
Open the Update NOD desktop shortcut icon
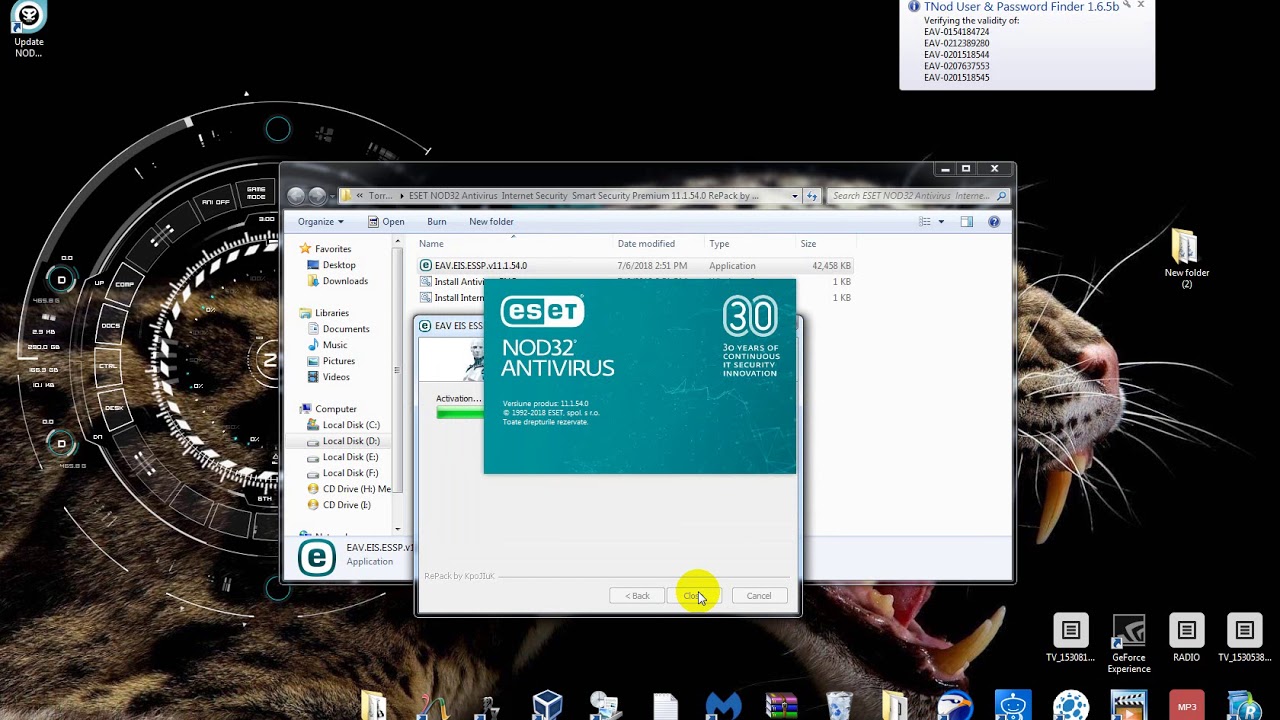pos(29,30)
